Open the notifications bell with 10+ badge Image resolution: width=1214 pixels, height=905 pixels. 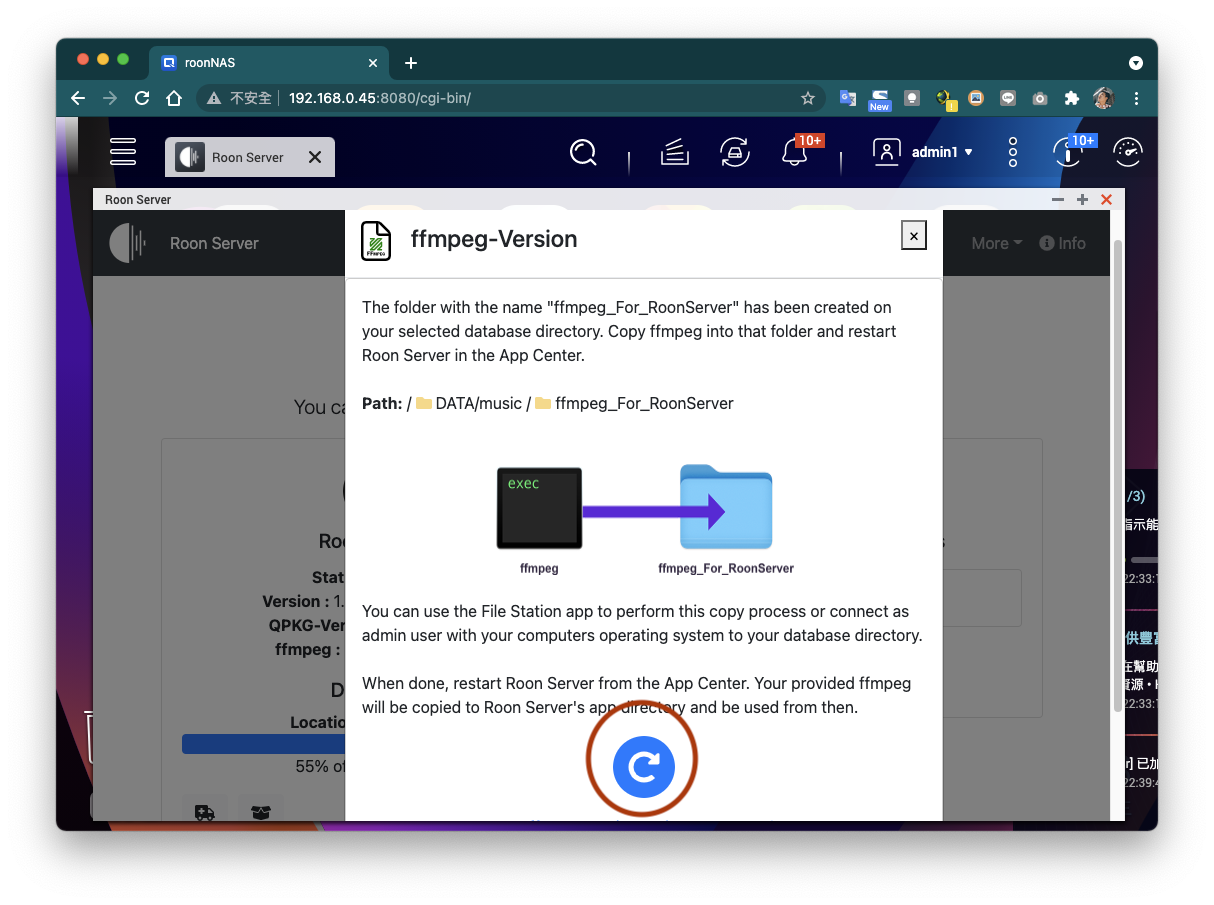tap(797, 152)
